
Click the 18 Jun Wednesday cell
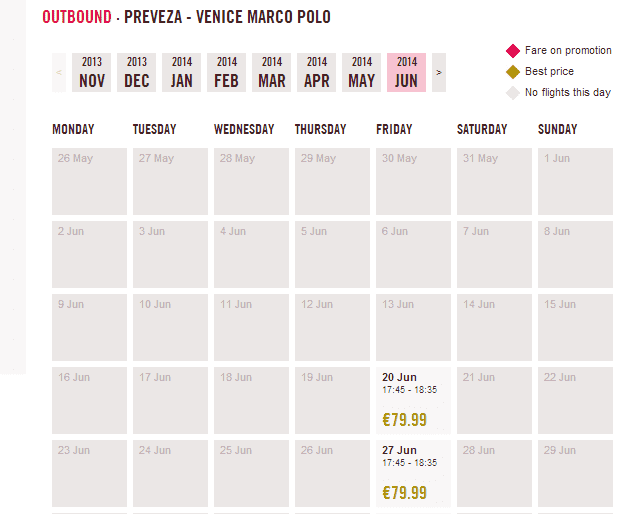point(251,400)
